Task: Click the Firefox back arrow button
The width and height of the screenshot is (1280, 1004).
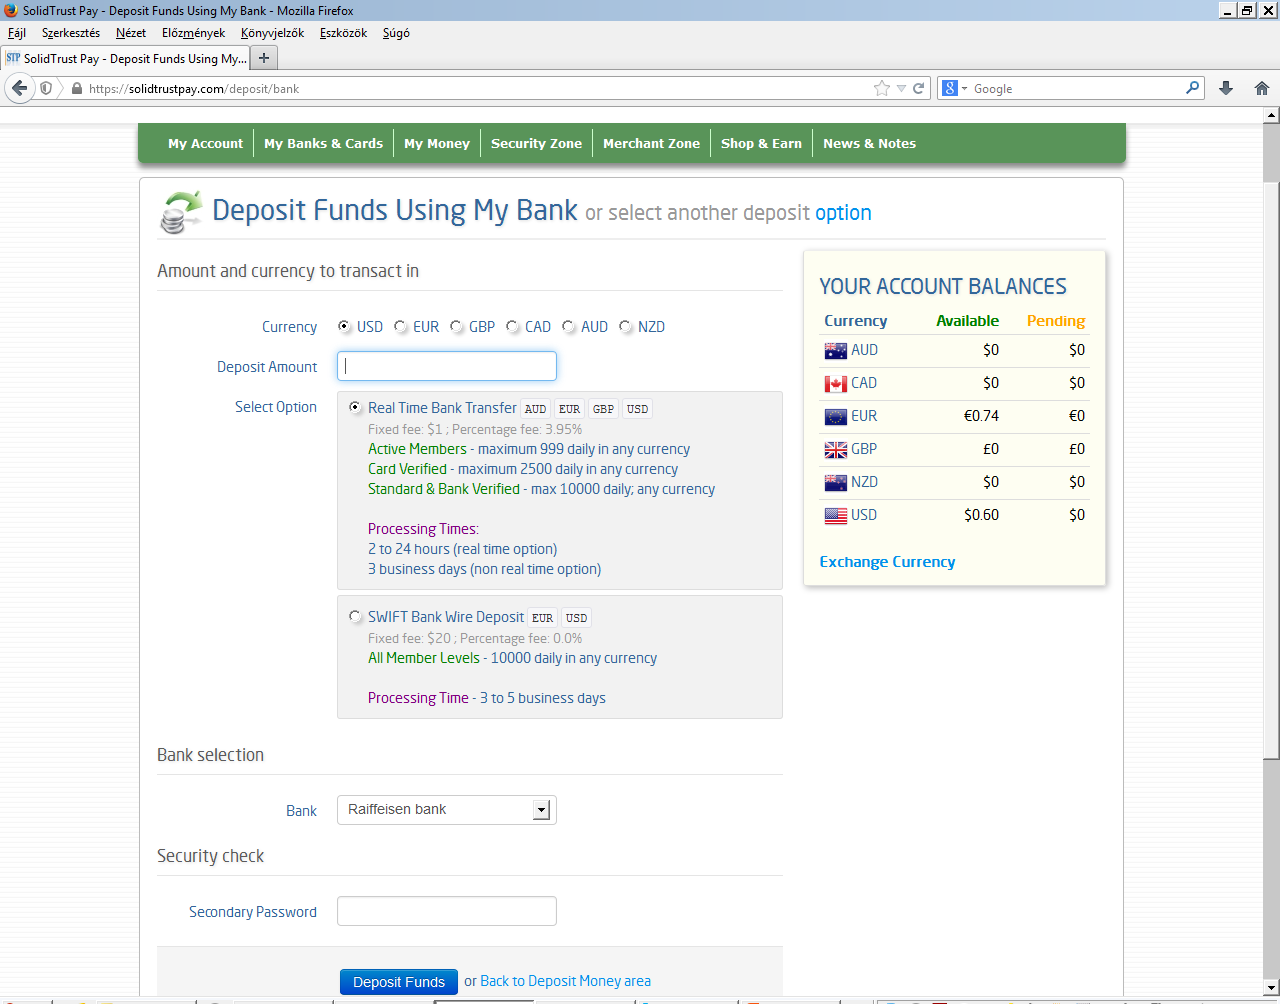Action: (x=19, y=88)
